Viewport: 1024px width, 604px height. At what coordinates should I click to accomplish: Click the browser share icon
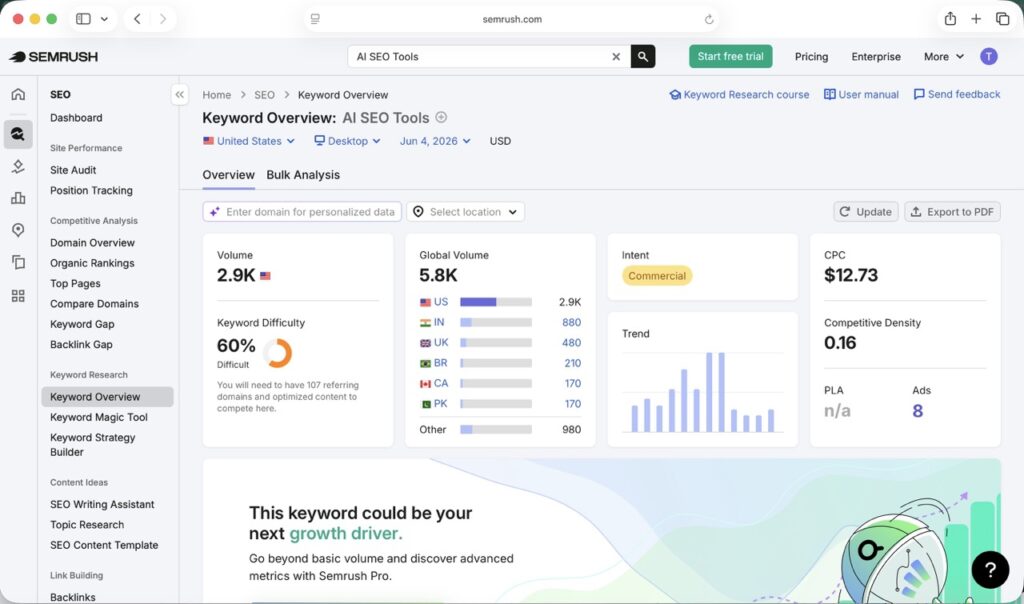tap(950, 19)
